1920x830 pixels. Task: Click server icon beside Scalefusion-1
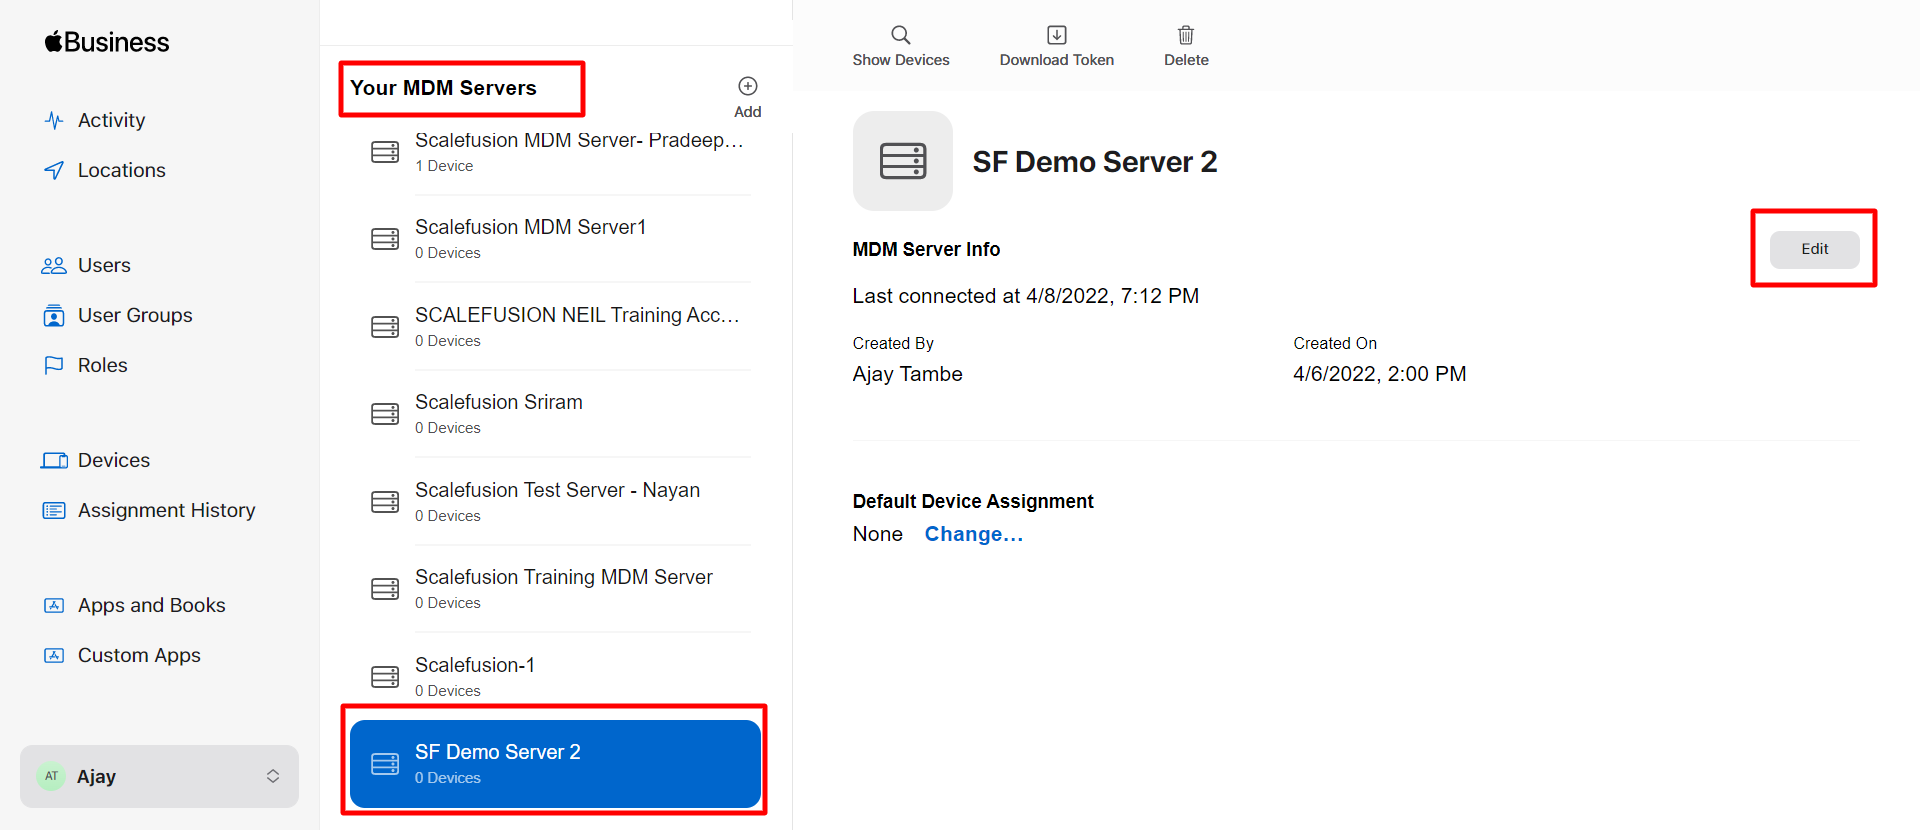tap(385, 677)
